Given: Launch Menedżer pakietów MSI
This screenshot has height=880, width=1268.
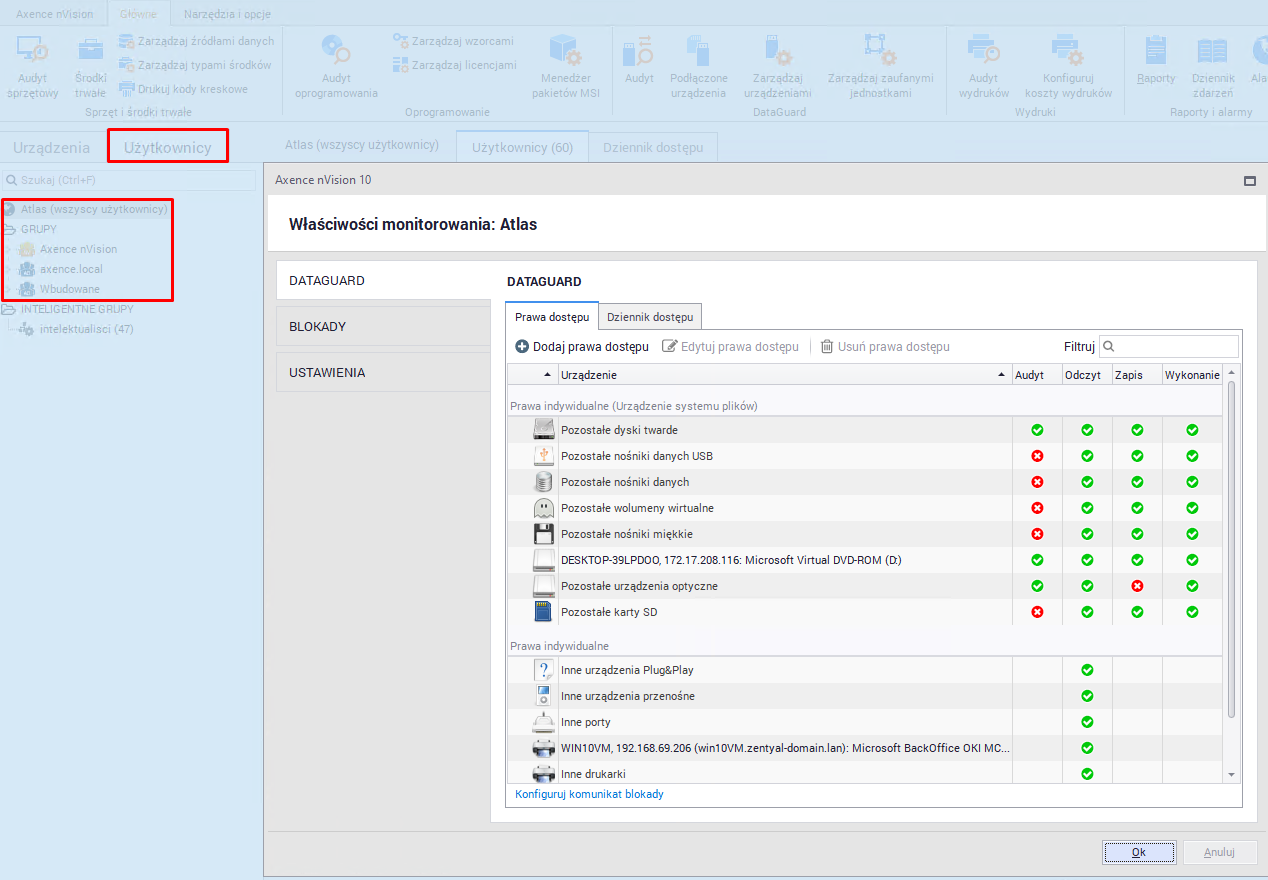Looking at the screenshot, I should pos(567,50).
